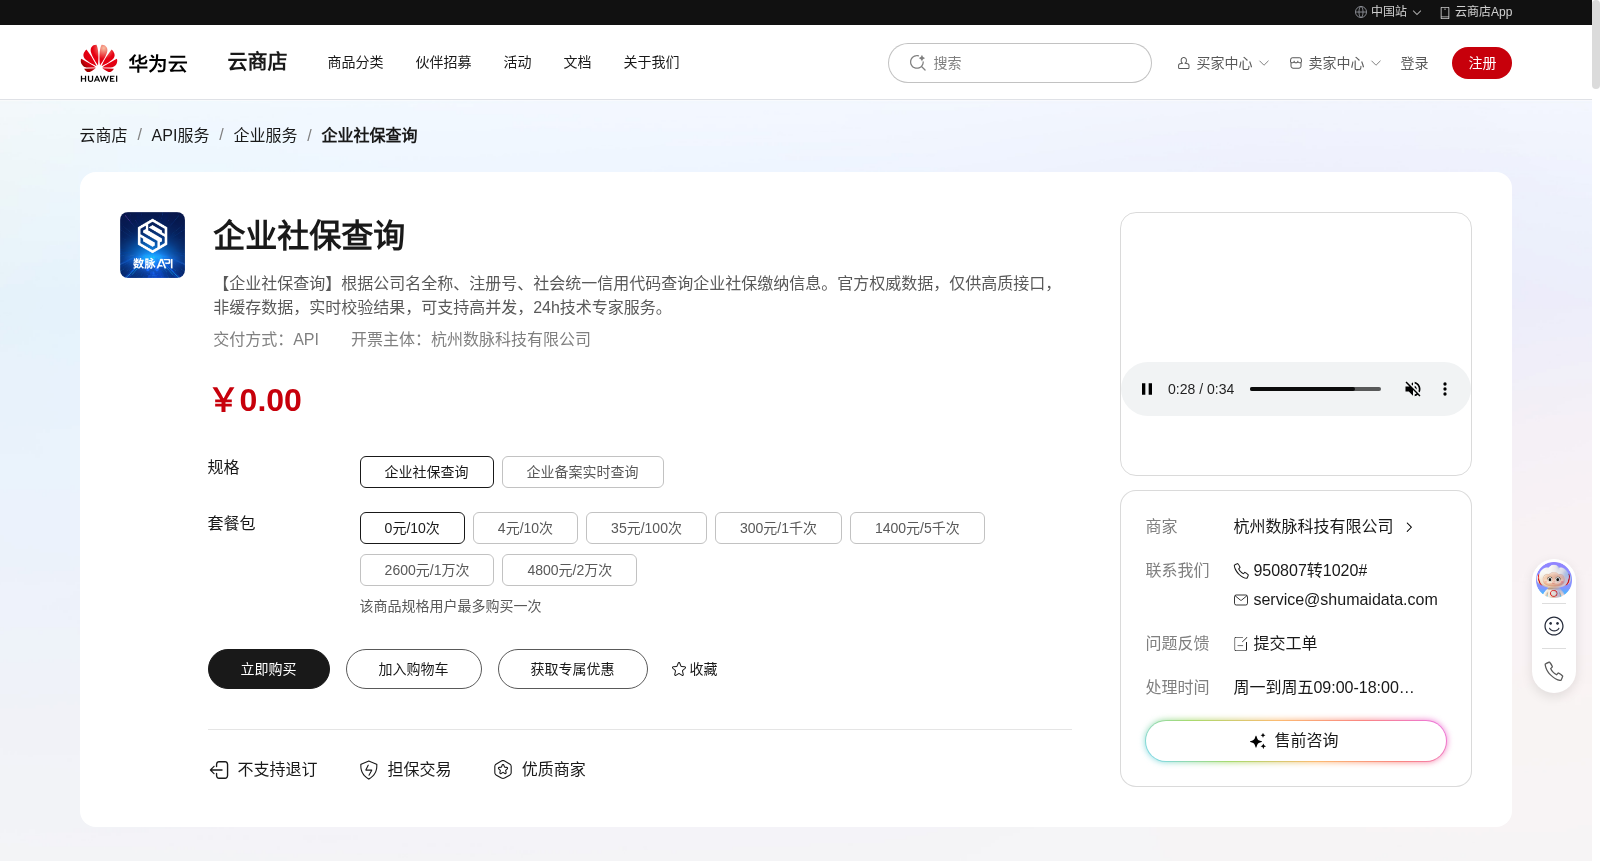Click the 优质商家 badge icon
1600x861 pixels.
point(503,769)
